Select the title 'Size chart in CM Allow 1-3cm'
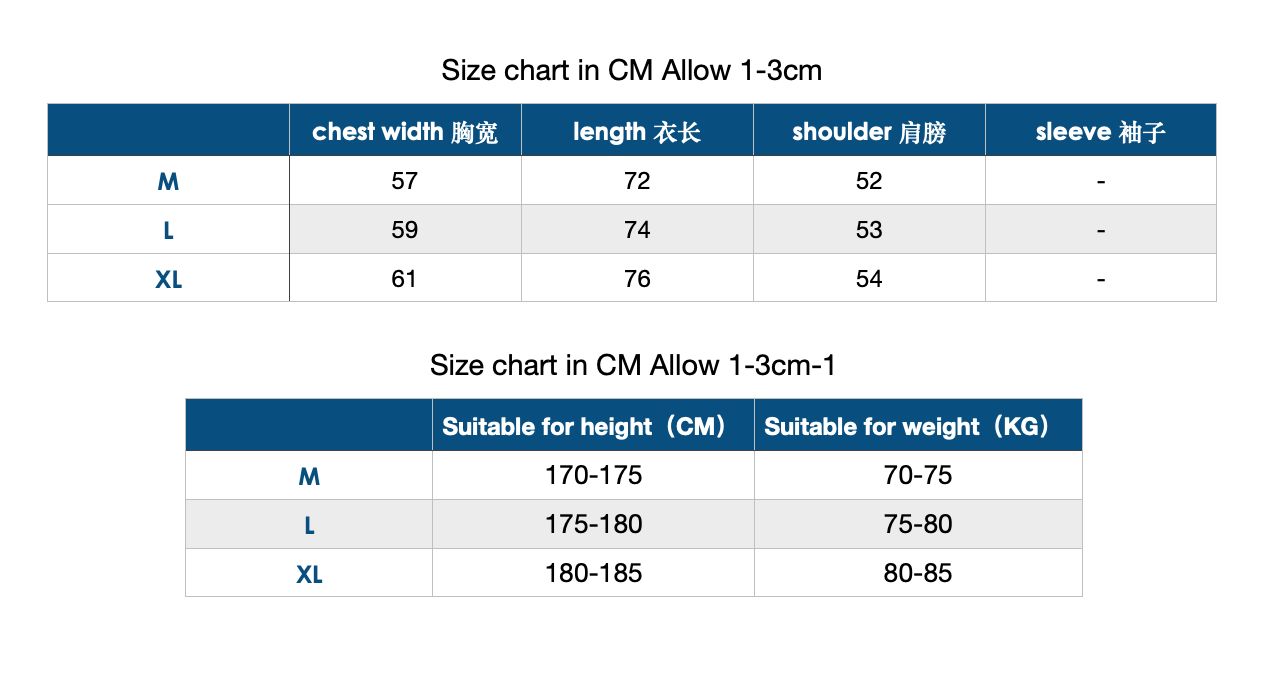This screenshot has width=1284, height=690. pos(632,70)
